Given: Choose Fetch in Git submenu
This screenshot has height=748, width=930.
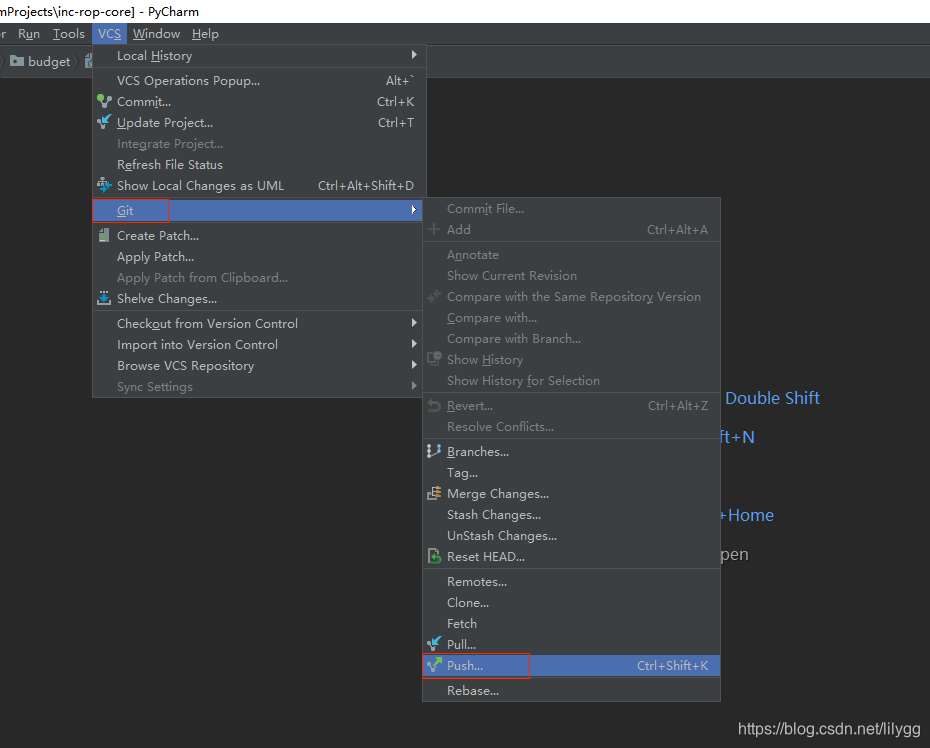Looking at the screenshot, I should [571, 623].
